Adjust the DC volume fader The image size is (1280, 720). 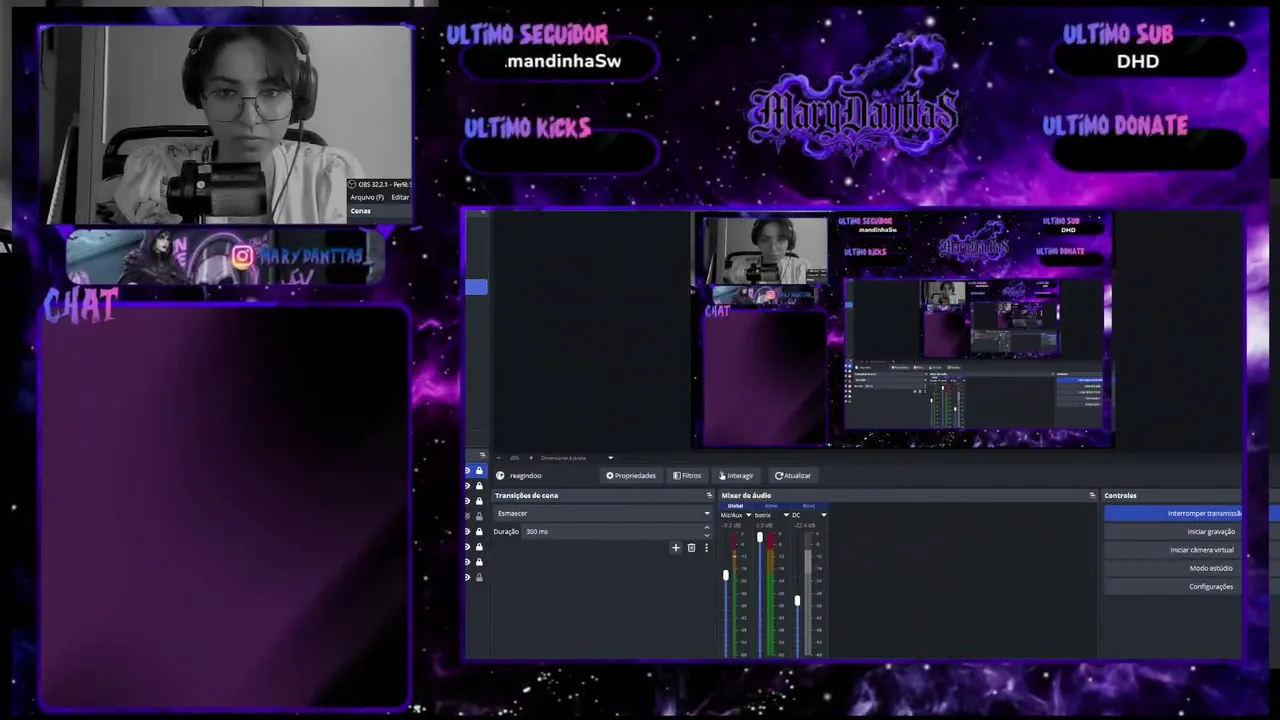click(x=797, y=600)
